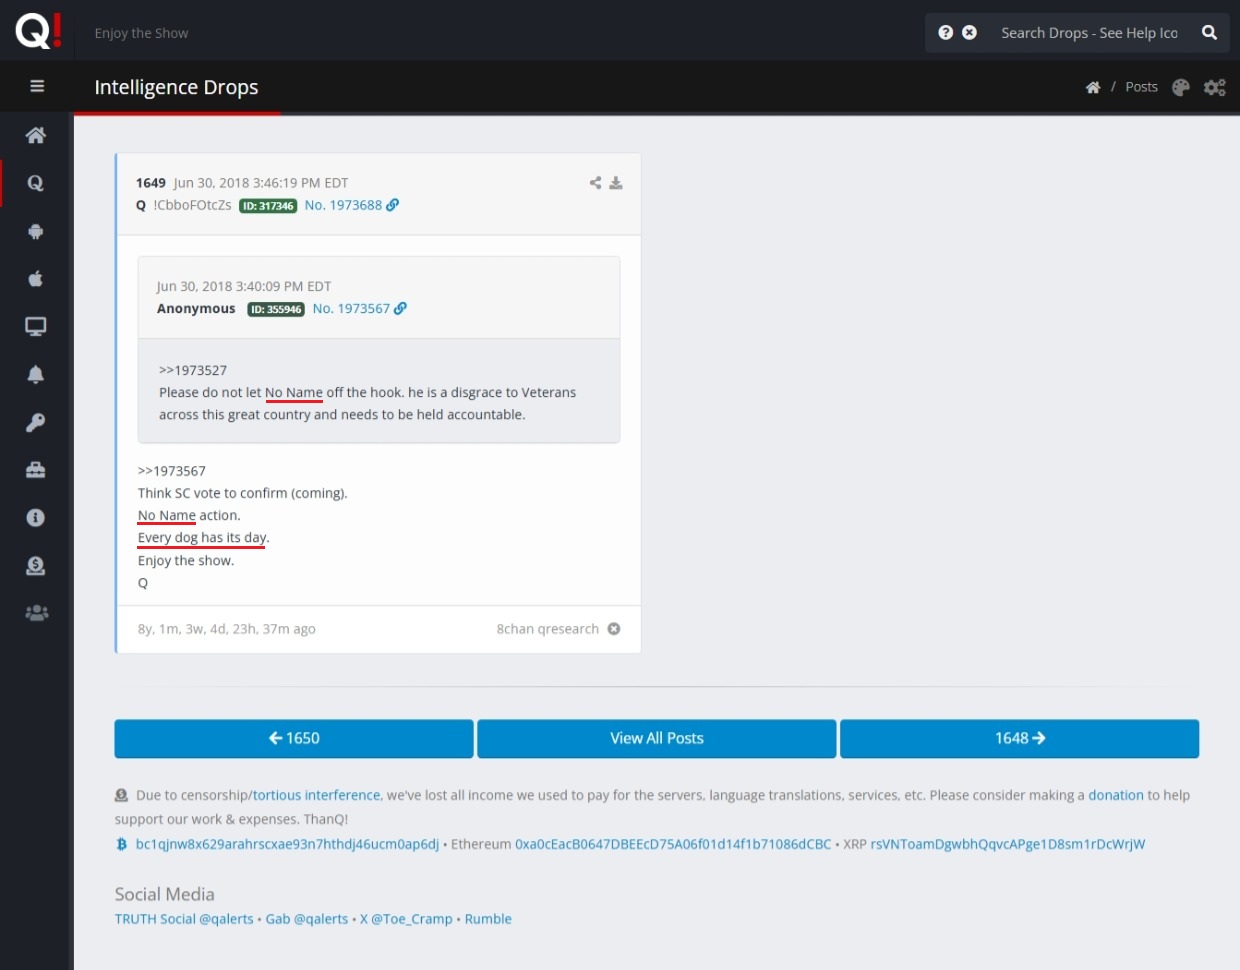Click the >>1973567 reply reference

point(172,471)
